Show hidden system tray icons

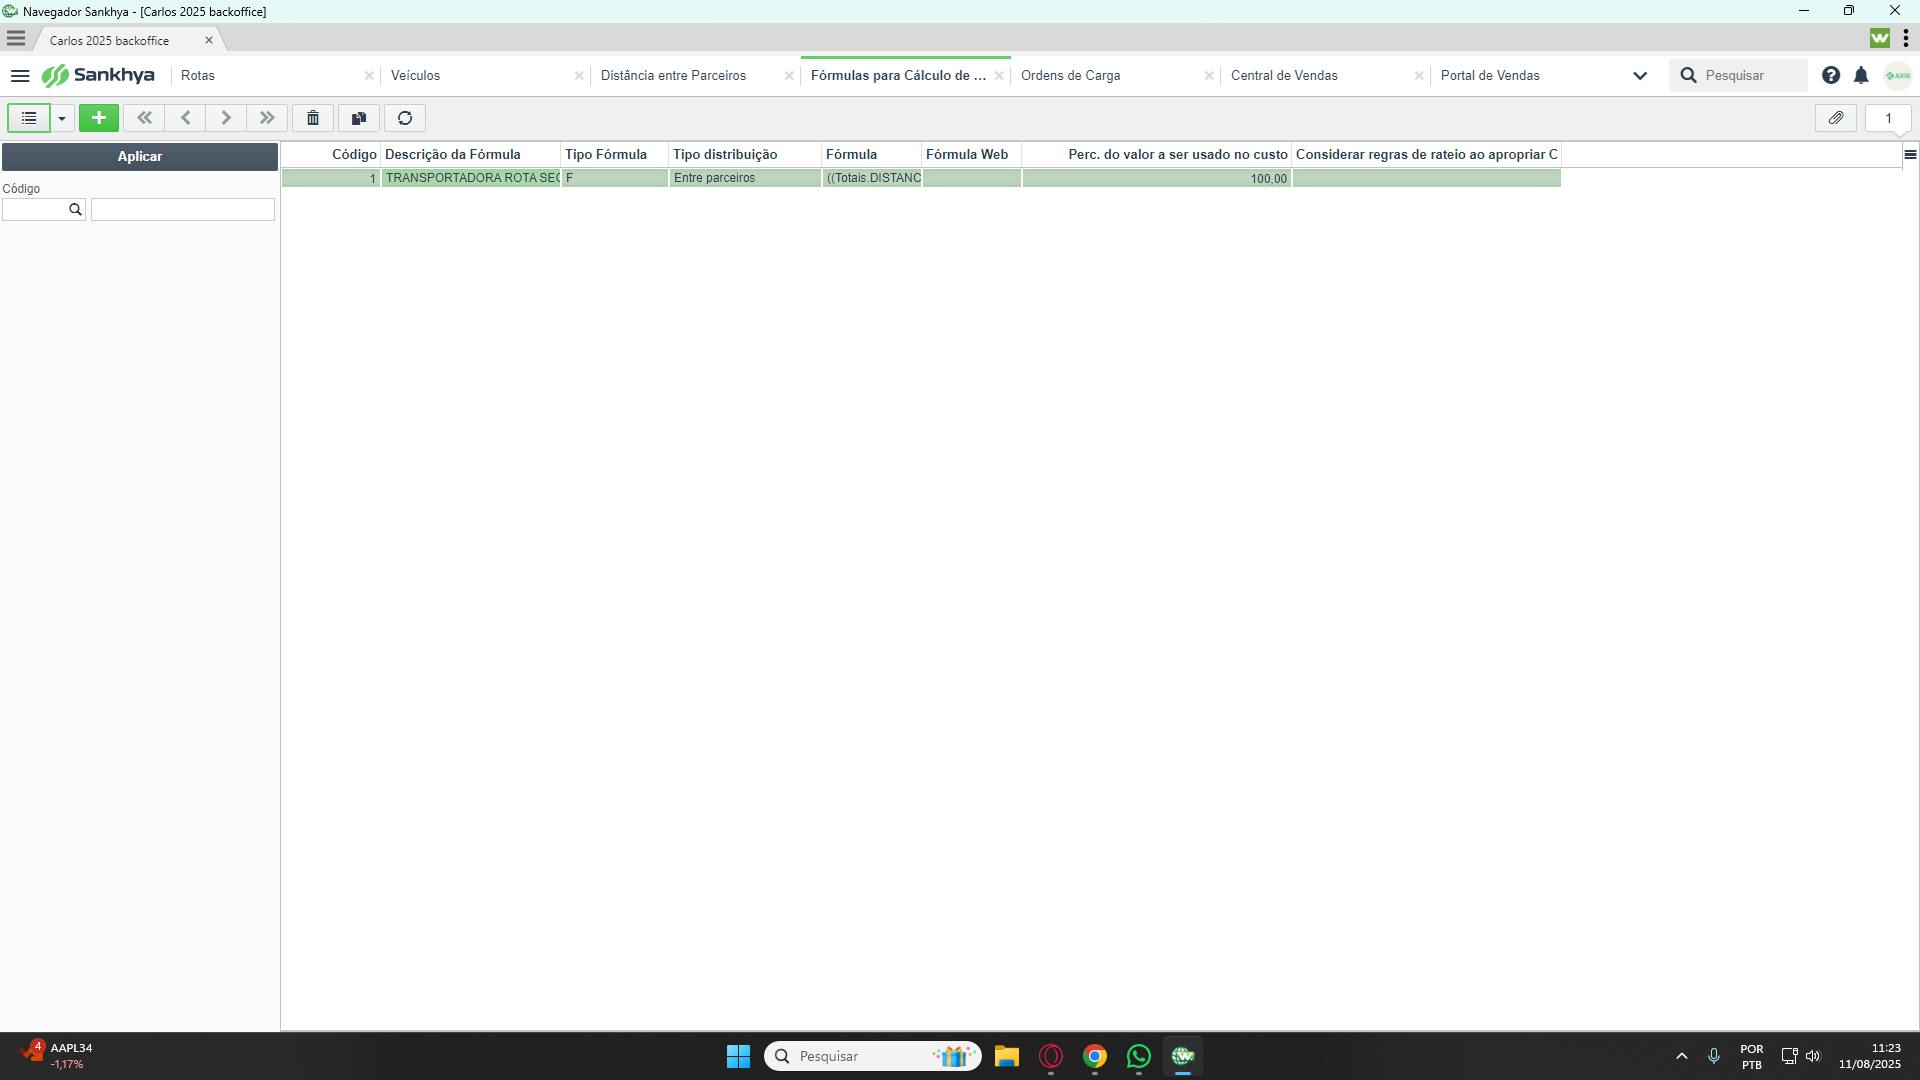click(1681, 1057)
